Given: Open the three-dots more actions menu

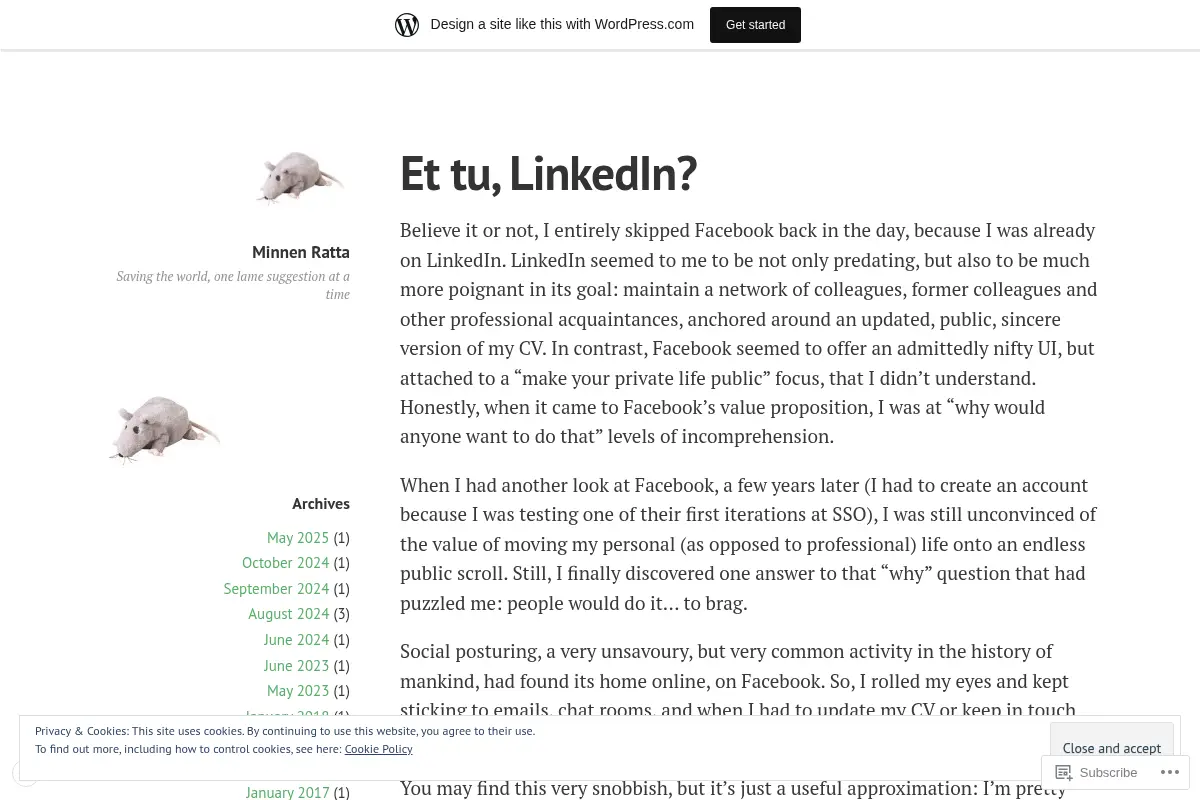Looking at the screenshot, I should pyautogui.click(x=1169, y=772).
